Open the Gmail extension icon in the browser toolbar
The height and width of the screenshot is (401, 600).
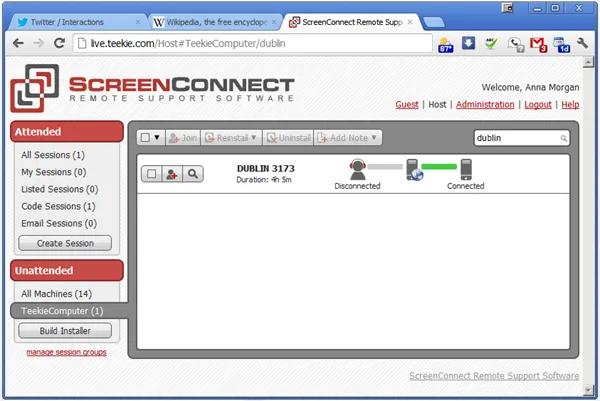coord(538,44)
